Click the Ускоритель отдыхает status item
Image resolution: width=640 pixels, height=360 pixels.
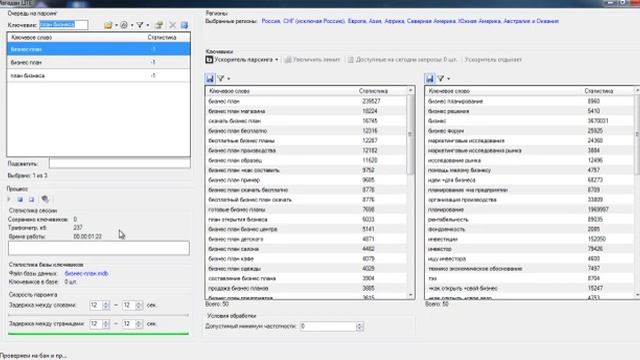coord(493,60)
